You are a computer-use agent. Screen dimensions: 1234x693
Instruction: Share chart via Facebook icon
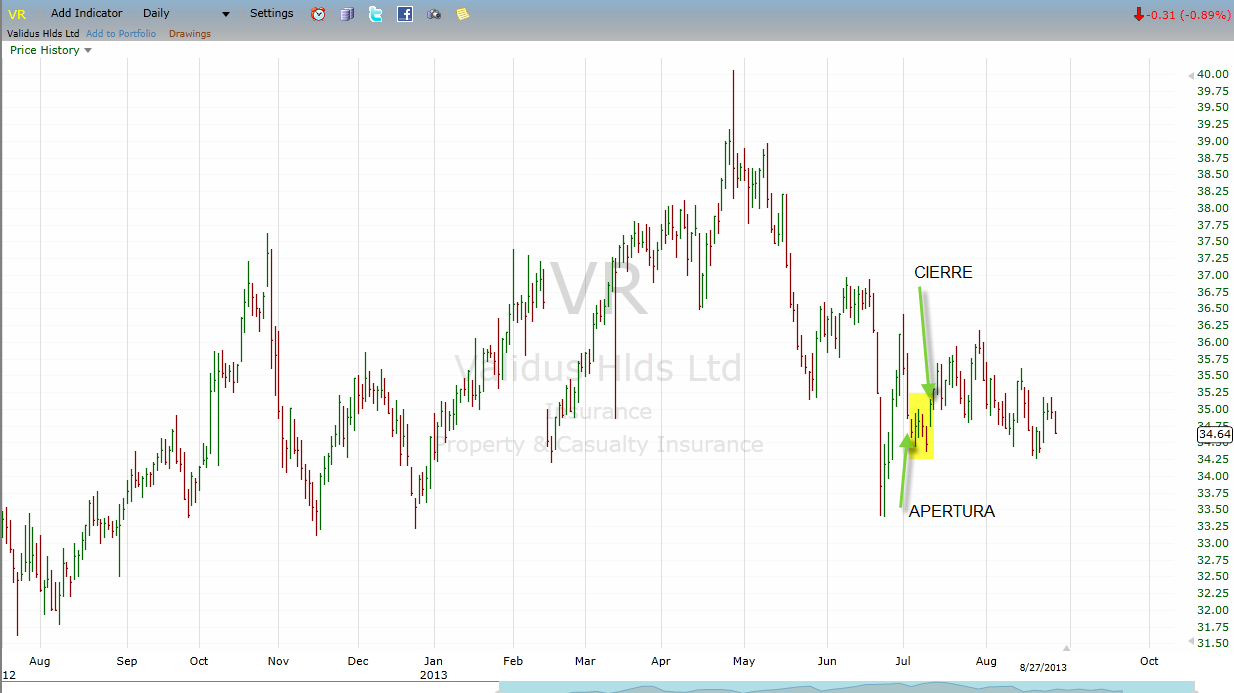(405, 14)
